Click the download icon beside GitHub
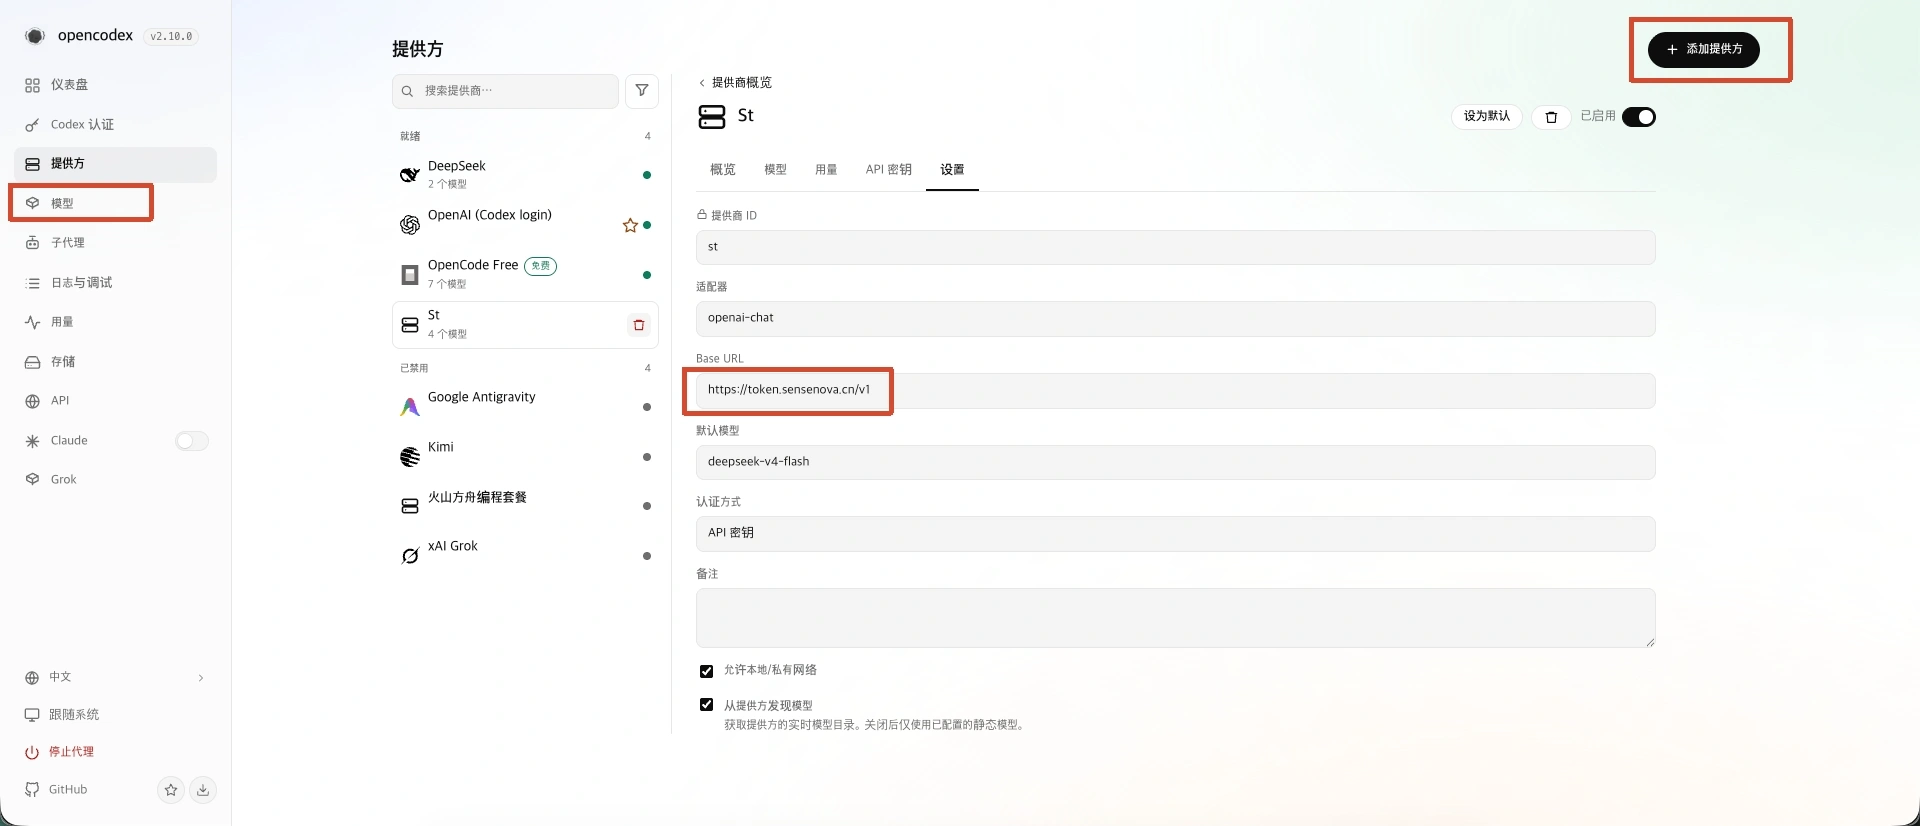This screenshot has width=1920, height=826. point(203,790)
